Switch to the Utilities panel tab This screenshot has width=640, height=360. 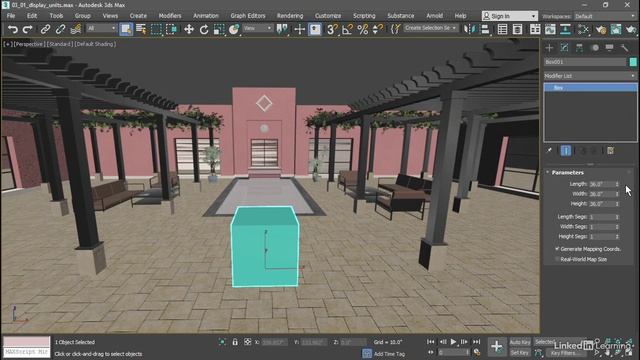click(x=624, y=48)
